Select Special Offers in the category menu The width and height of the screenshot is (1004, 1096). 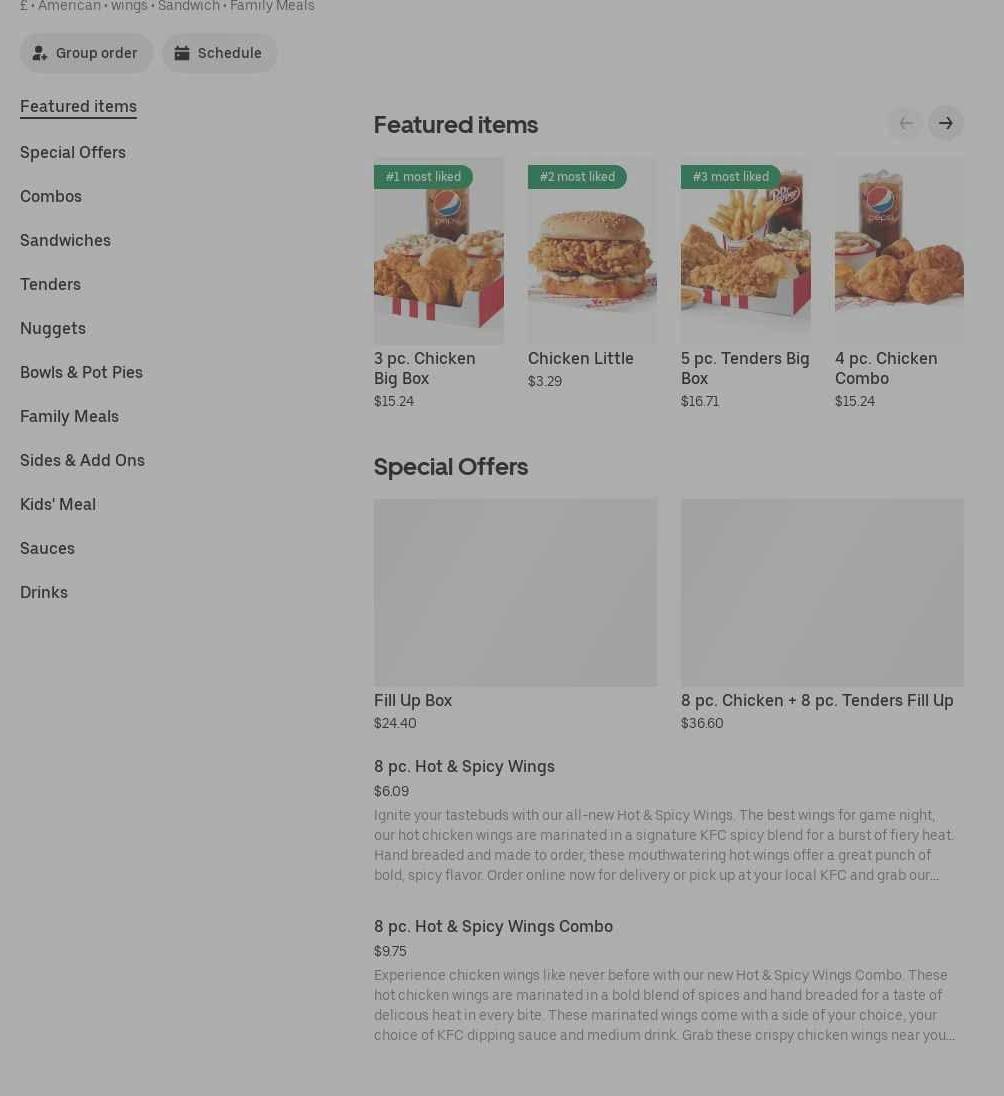73,152
